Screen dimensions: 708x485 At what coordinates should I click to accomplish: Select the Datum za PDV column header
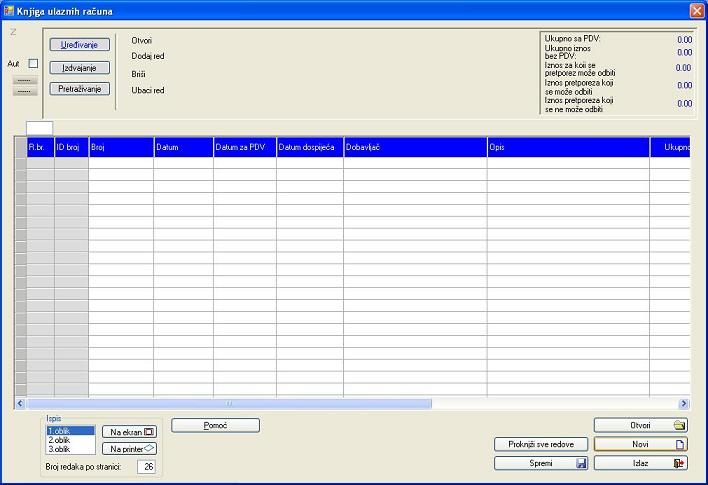[245, 147]
